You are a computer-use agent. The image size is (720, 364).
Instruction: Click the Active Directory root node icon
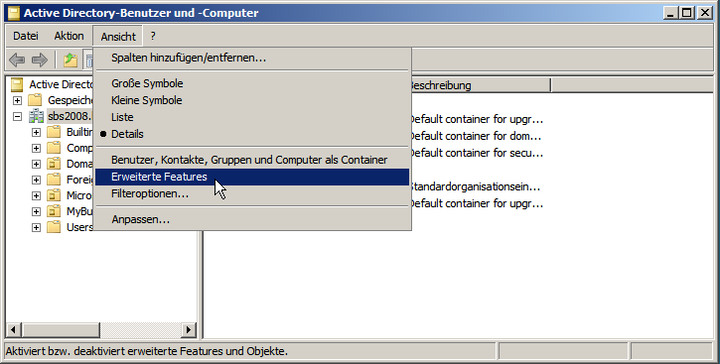(17, 84)
